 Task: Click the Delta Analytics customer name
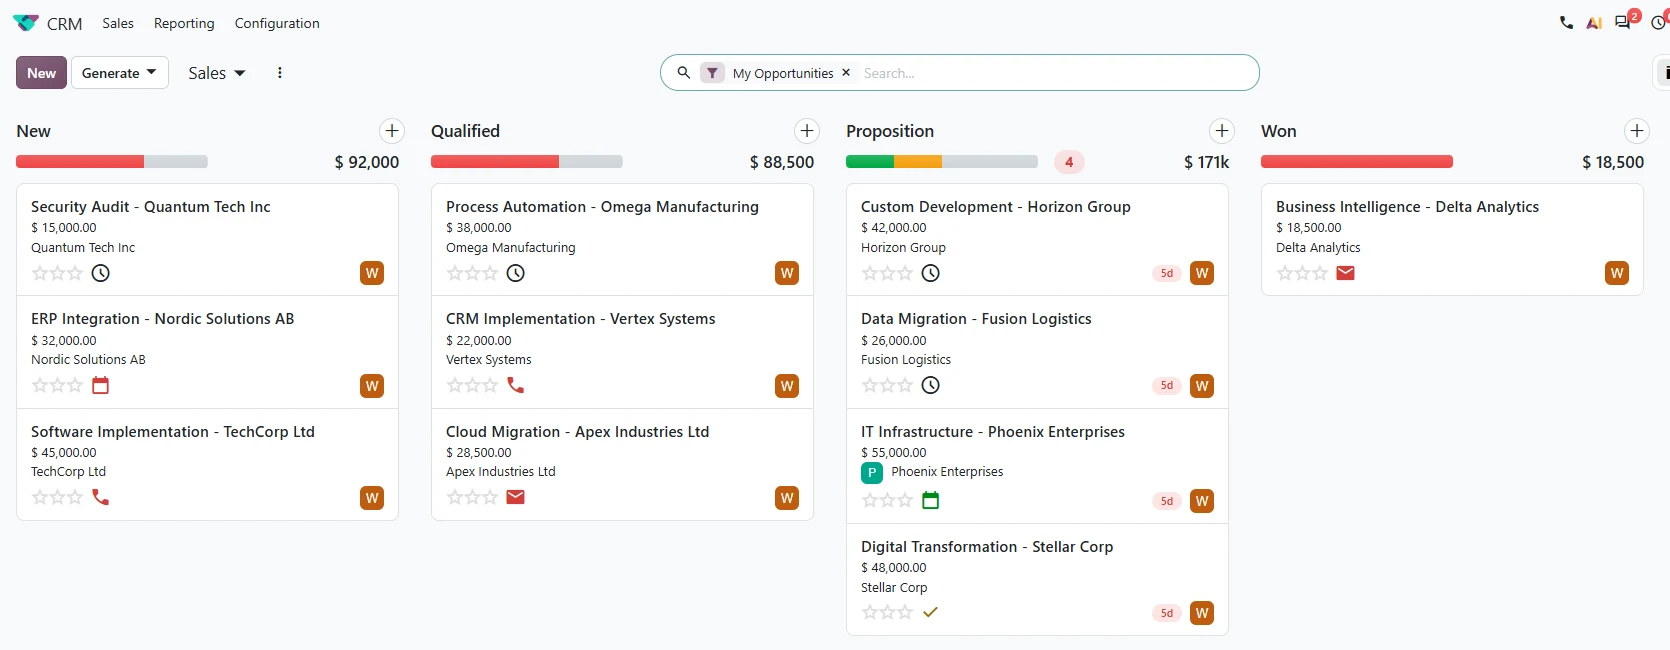(1318, 247)
